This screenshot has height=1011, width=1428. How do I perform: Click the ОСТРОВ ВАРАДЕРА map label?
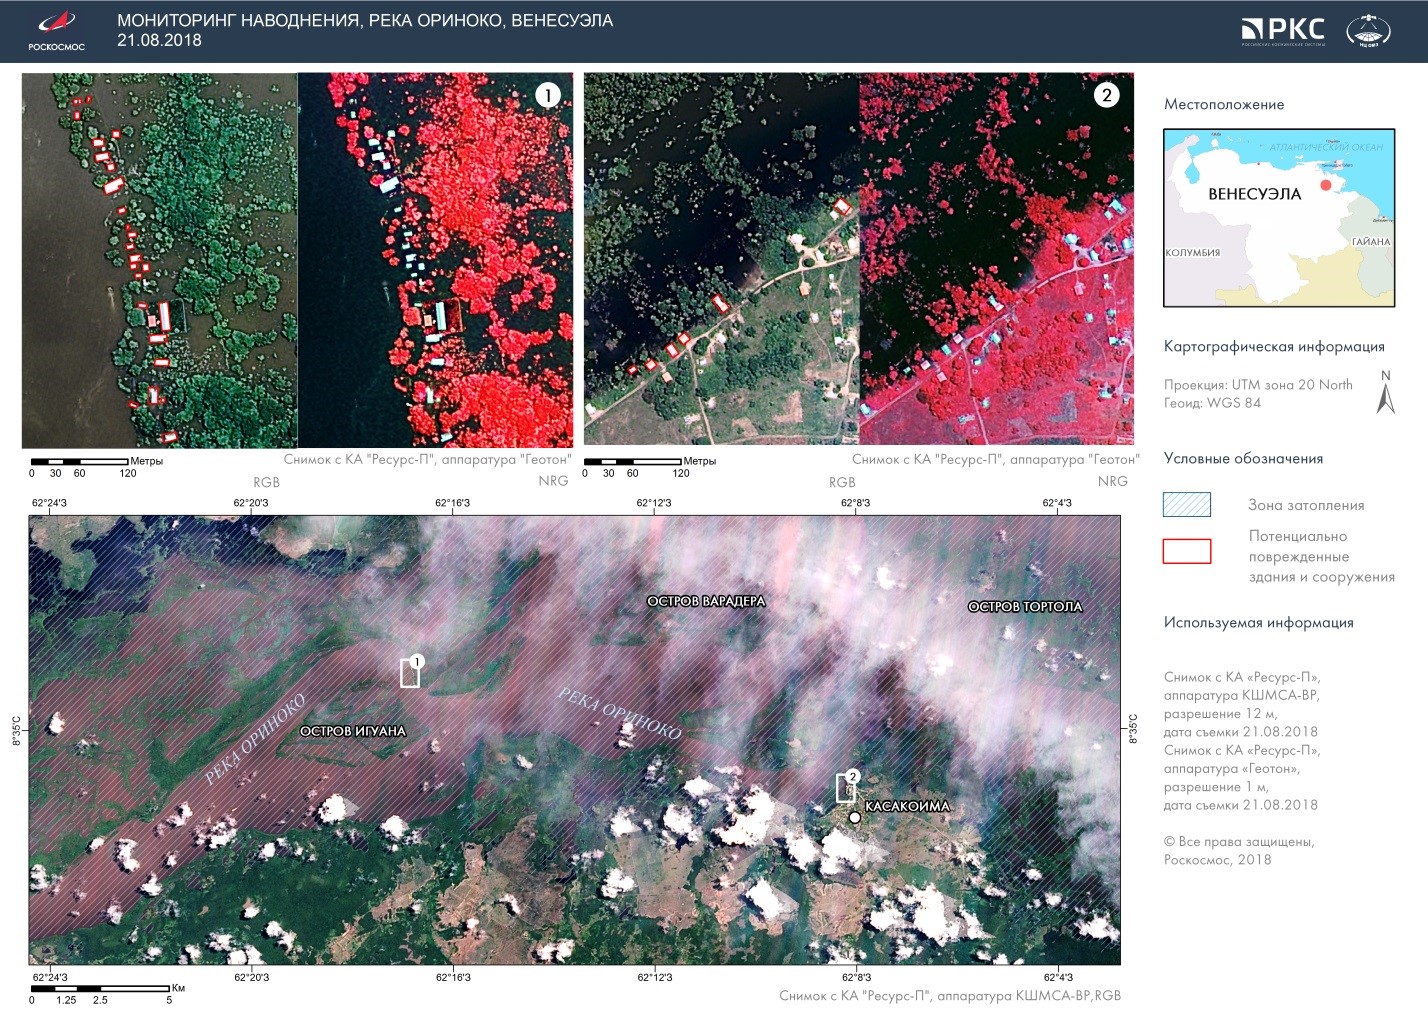point(706,601)
